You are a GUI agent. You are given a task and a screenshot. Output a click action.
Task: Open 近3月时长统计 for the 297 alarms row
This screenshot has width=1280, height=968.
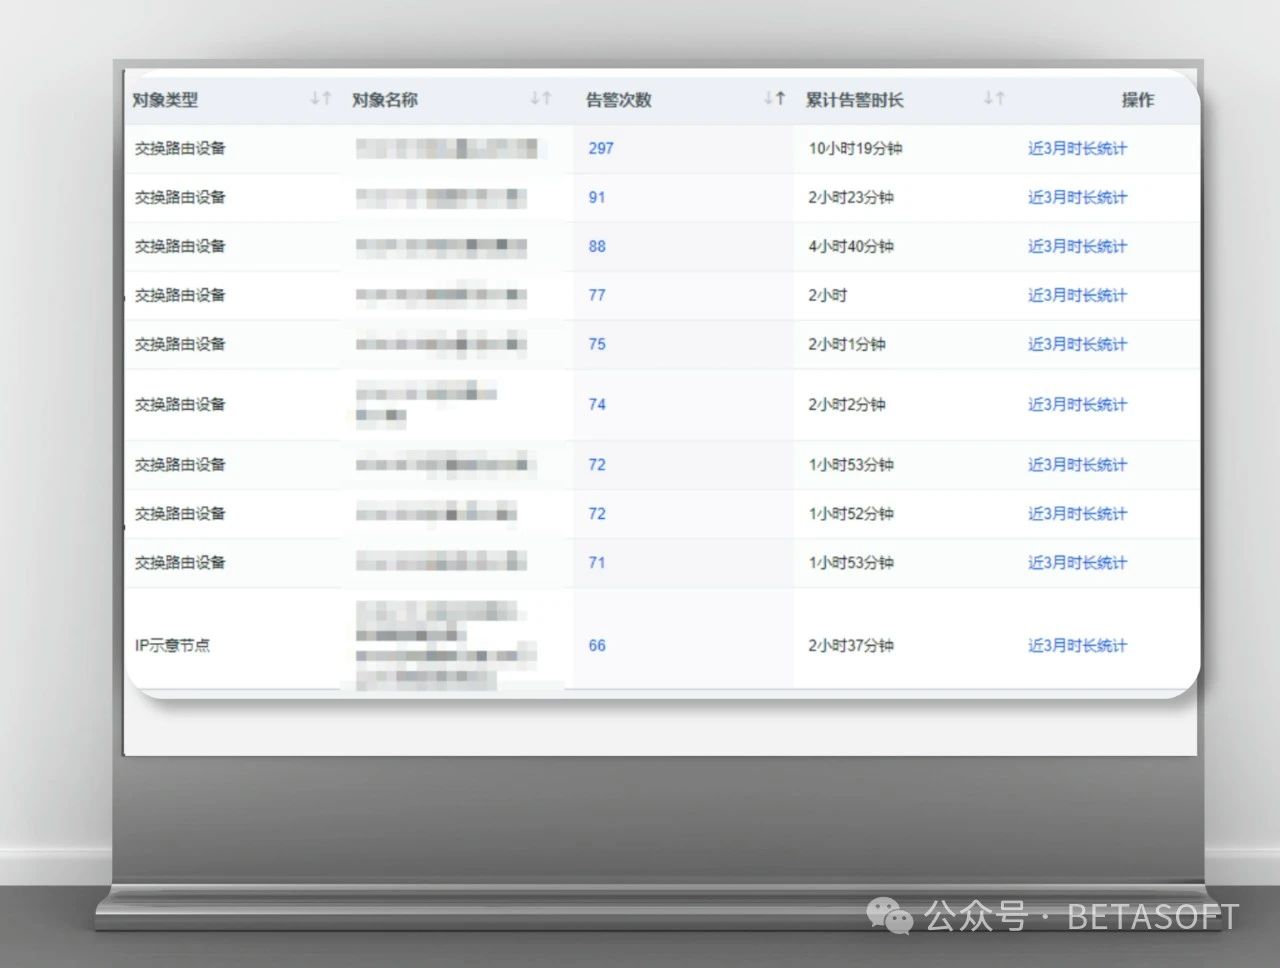1076,148
